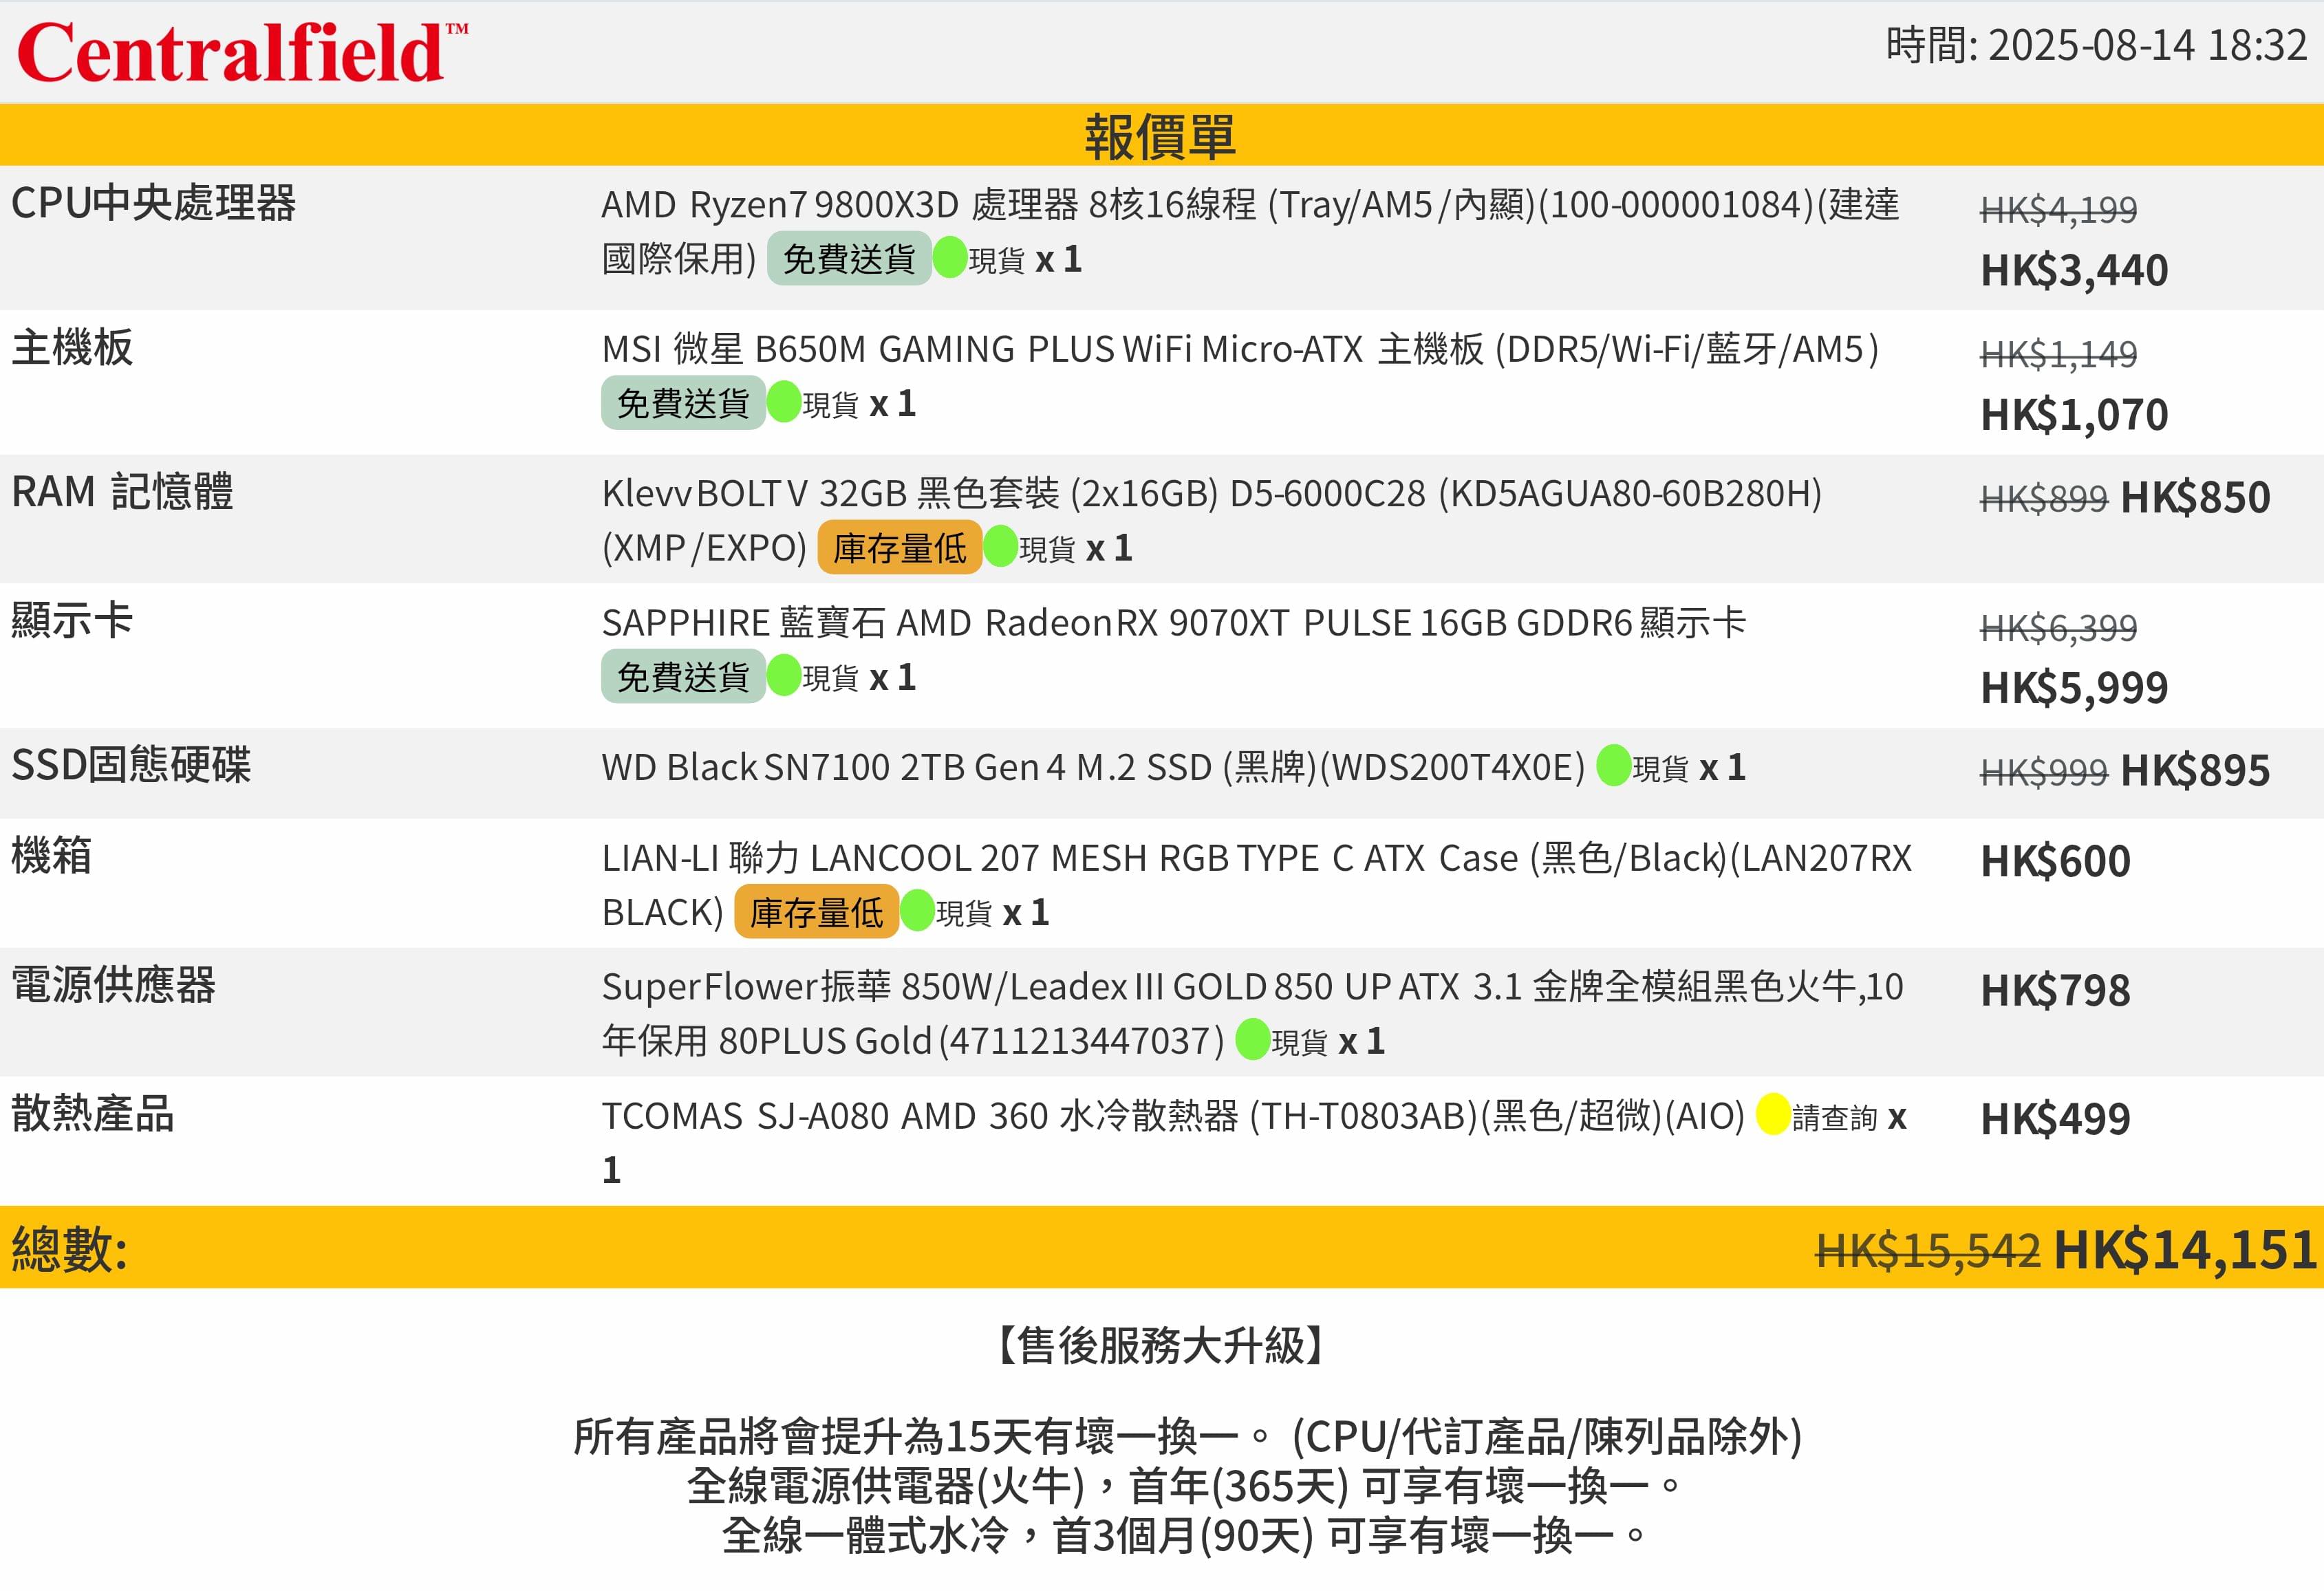Click struck-through total HK$15,542
The image size is (2324, 1591).
pyautogui.click(x=1927, y=1250)
